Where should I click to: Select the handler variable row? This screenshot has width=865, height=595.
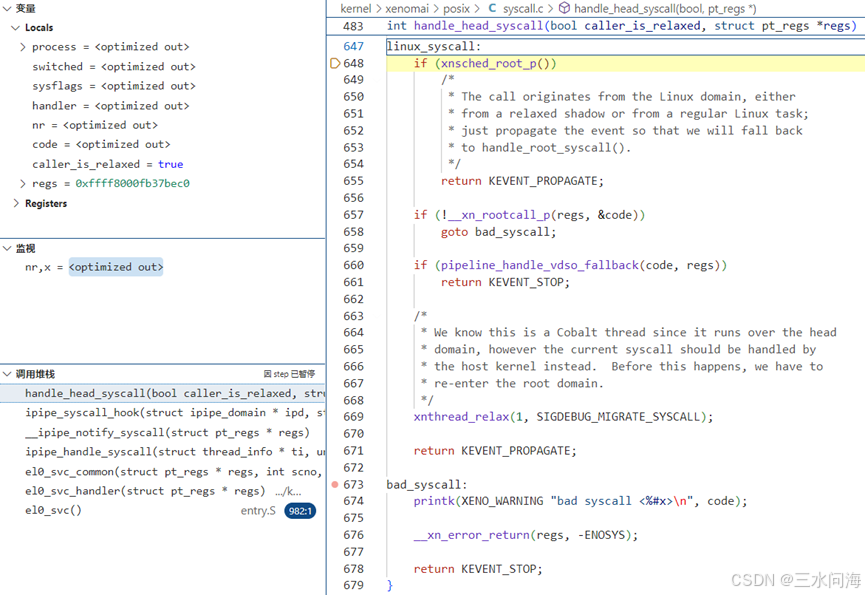tap(163, 105)
